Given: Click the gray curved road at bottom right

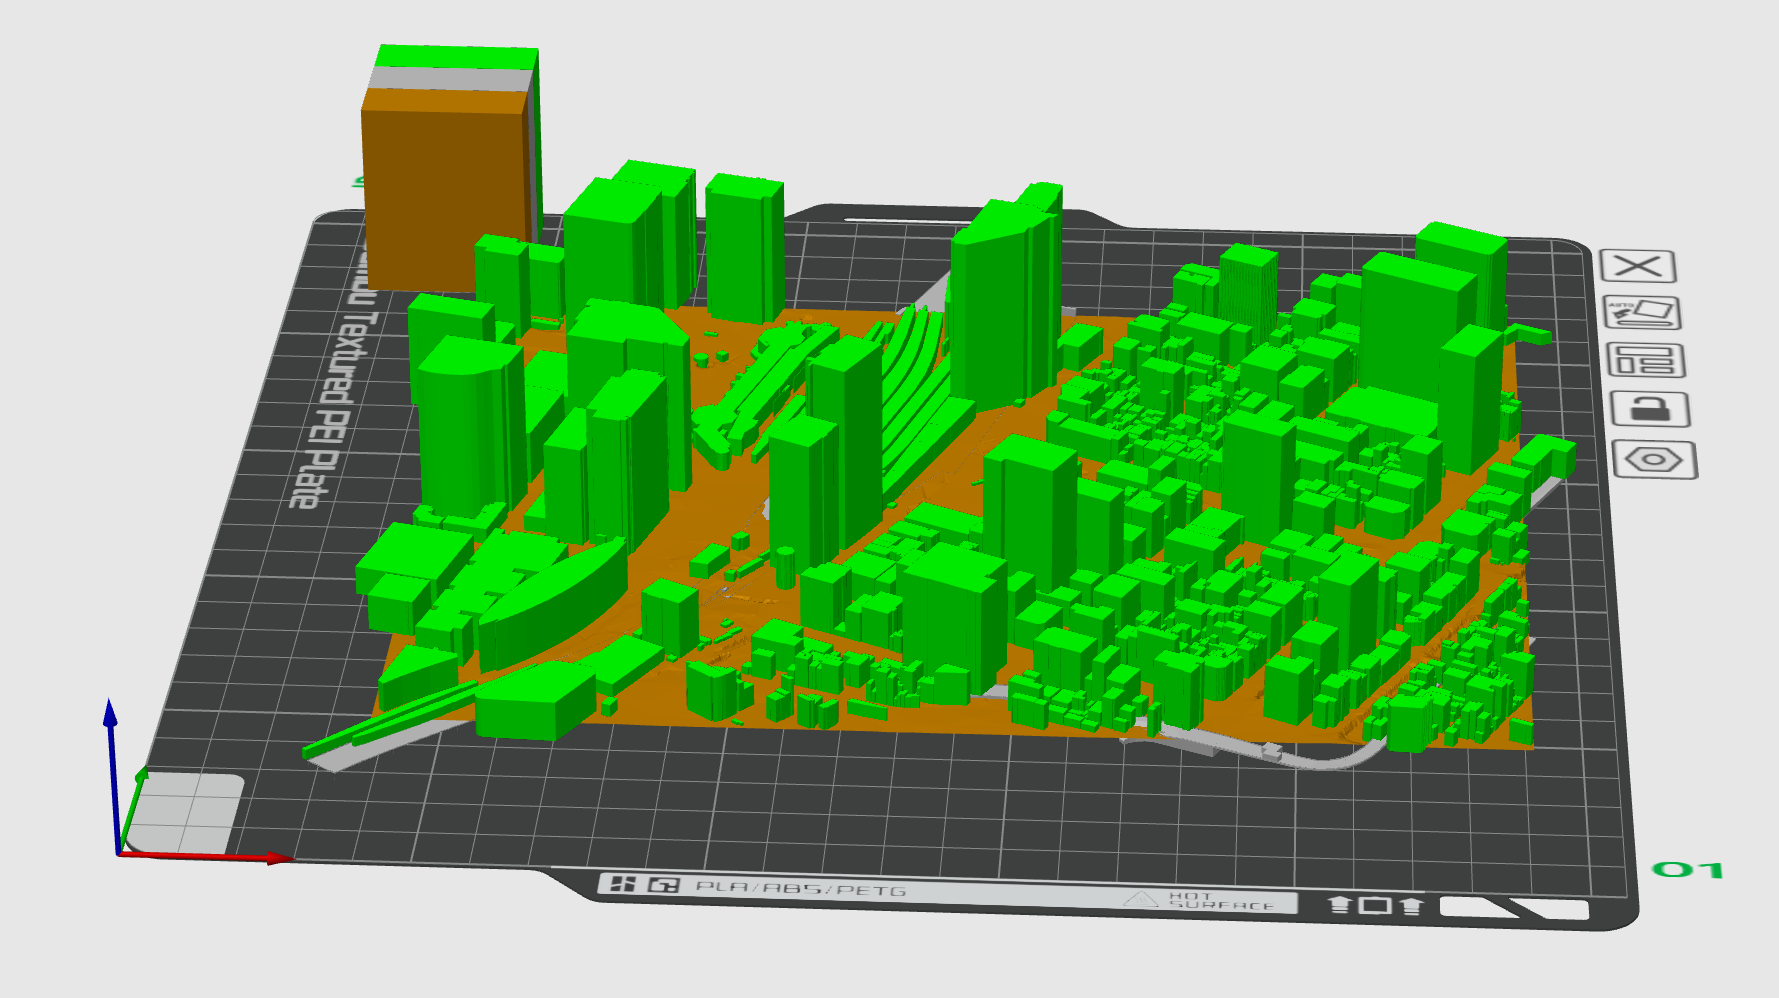Looking at the screenshot, I should click(1330, 757).
